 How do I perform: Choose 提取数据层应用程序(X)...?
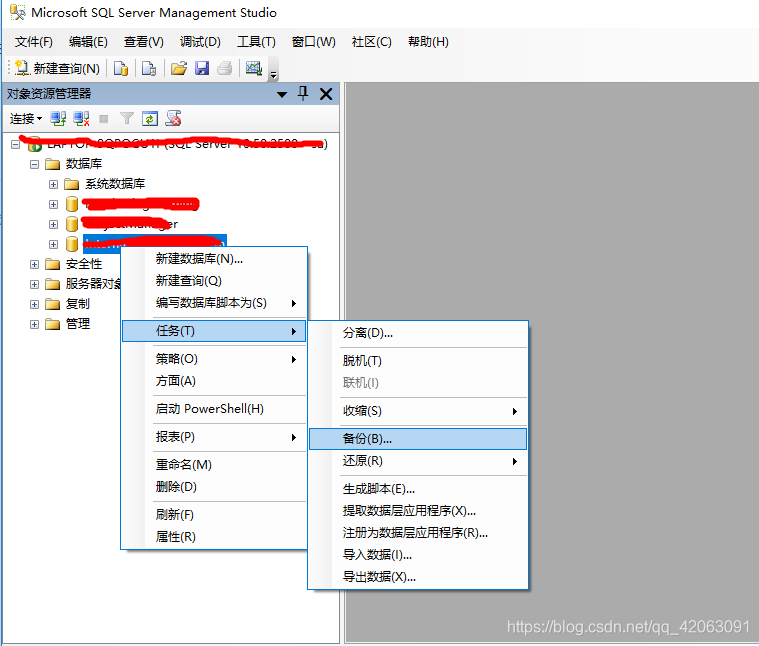click(418, 511)
